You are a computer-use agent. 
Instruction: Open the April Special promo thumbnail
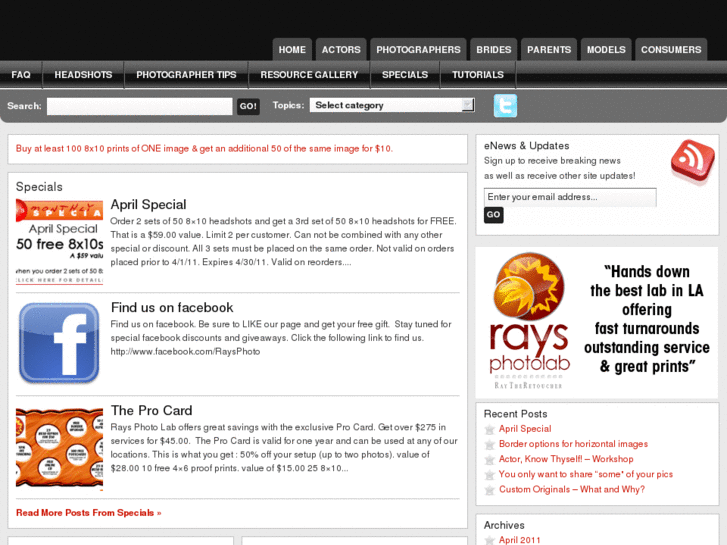pyautogui.click(x=59, y=242)
